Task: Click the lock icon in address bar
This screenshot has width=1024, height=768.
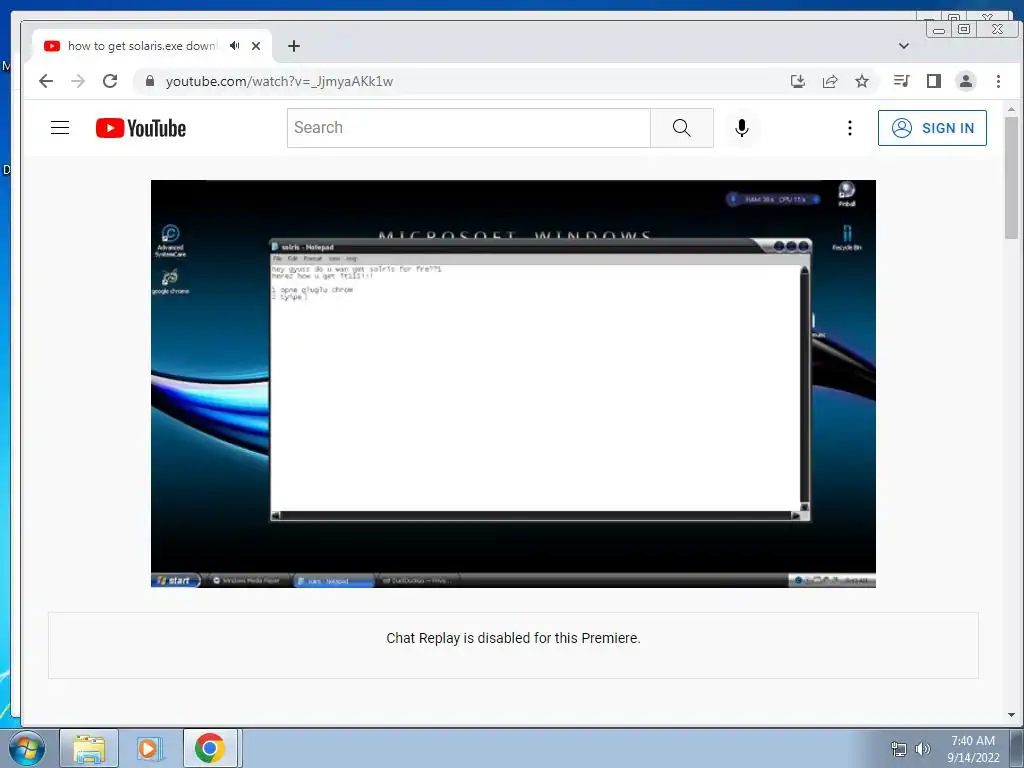Action: (x=150, y=81)
